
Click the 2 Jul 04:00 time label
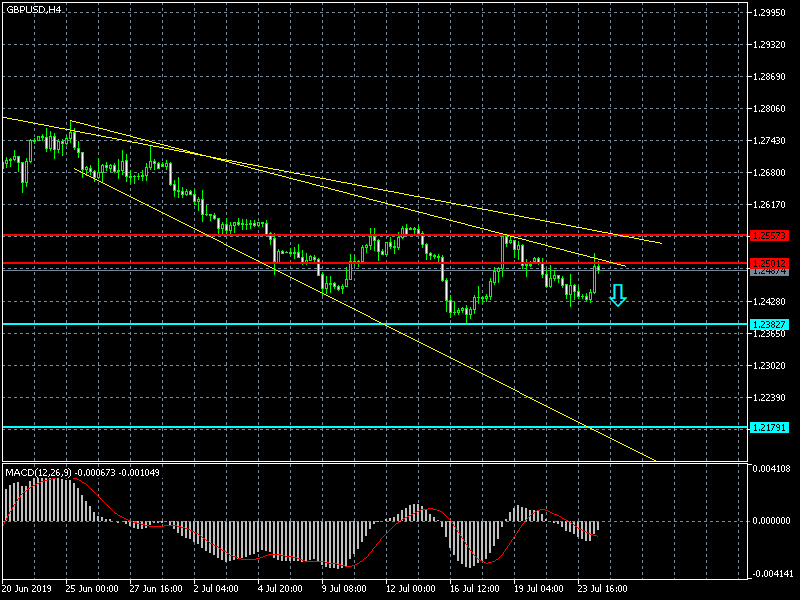216,589
